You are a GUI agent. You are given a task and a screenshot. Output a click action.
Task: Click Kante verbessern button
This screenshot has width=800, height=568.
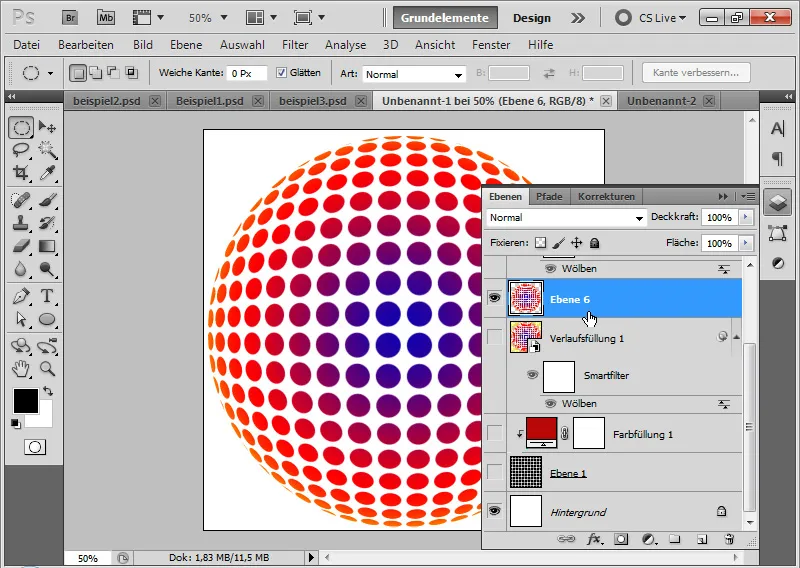pyautogui.click(x=696, y=72)
